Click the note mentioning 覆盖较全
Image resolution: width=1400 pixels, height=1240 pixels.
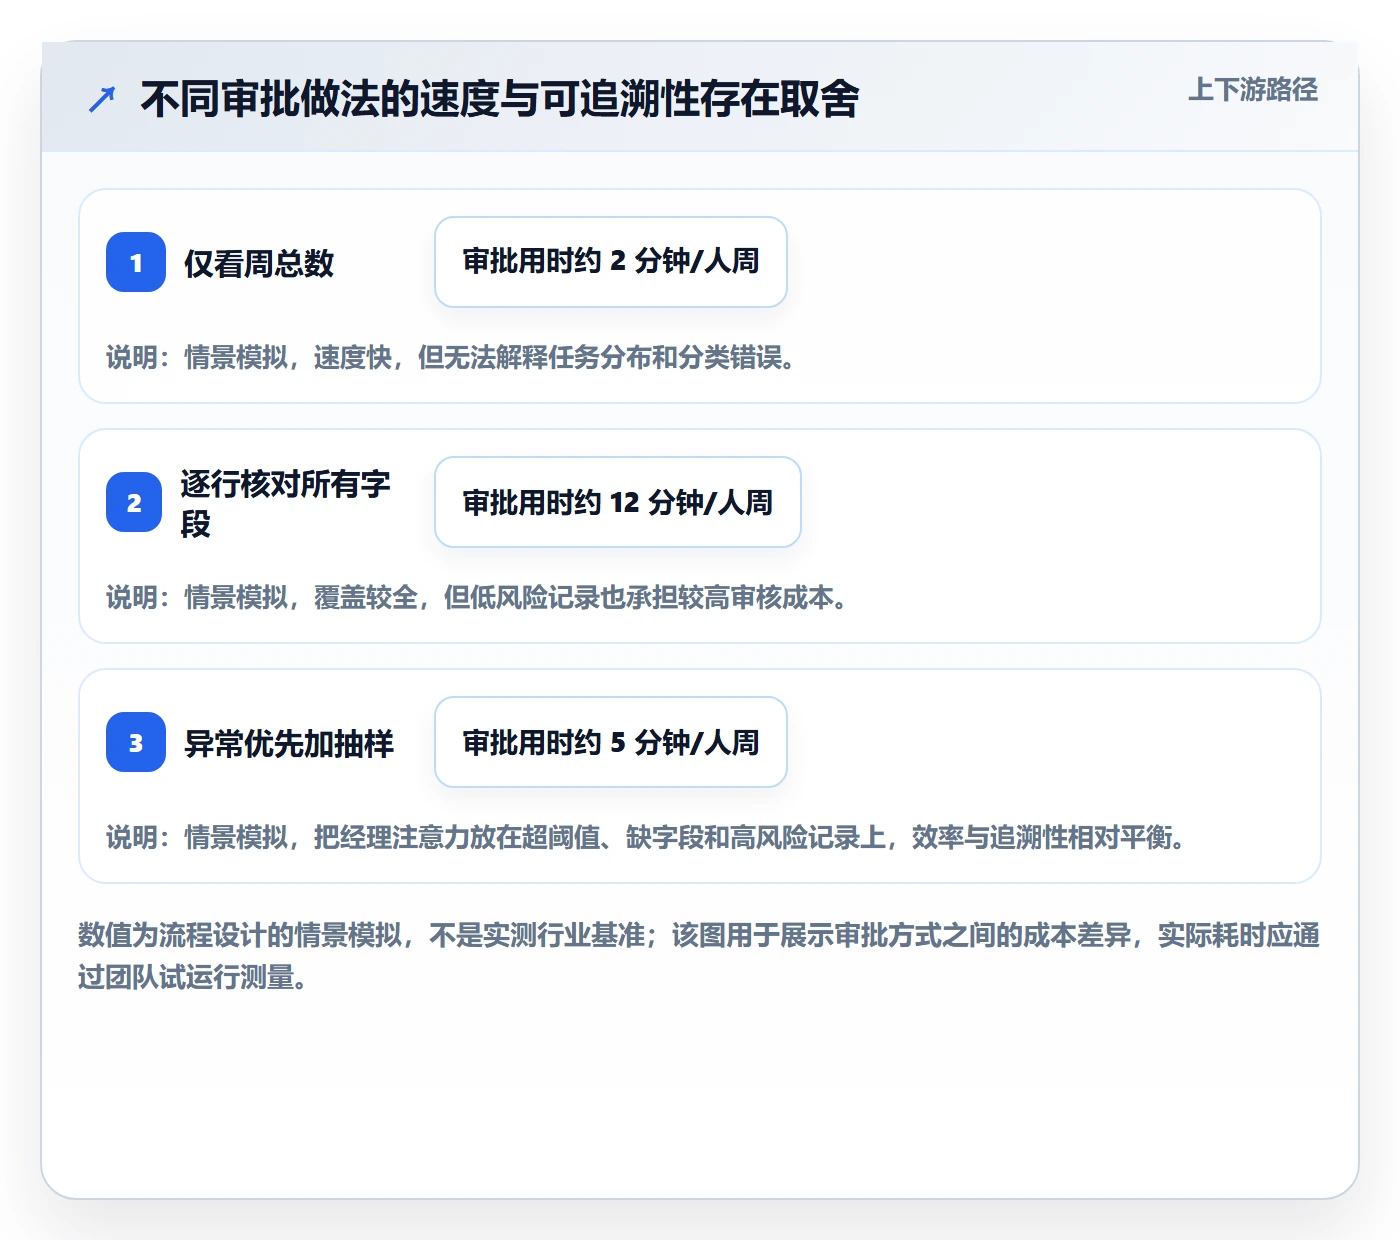click(x=477, y=597)
